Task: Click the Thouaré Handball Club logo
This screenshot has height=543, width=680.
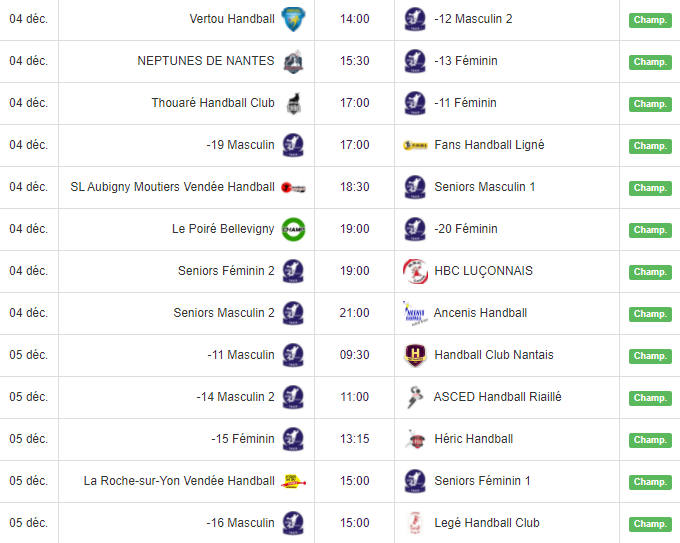Action: [x=293, y=103]
